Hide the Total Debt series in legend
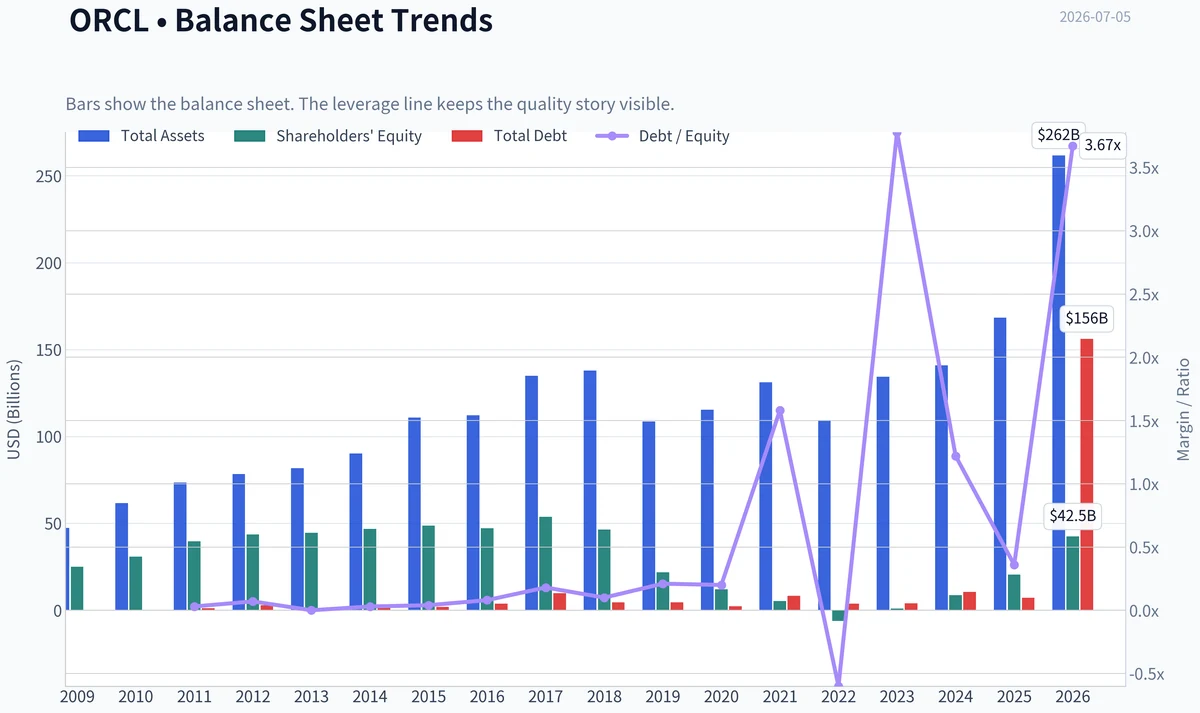Viewport: 1200px width, 713px height. pyautogui.click(x=509, y=136)
